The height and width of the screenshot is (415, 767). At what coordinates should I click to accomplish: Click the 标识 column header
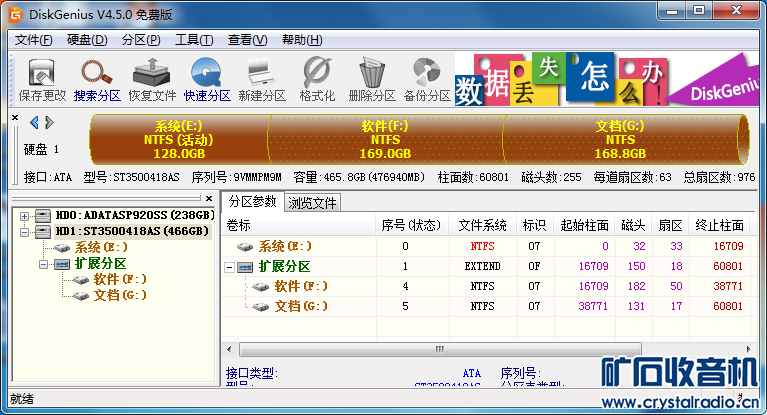pos(535,225)
